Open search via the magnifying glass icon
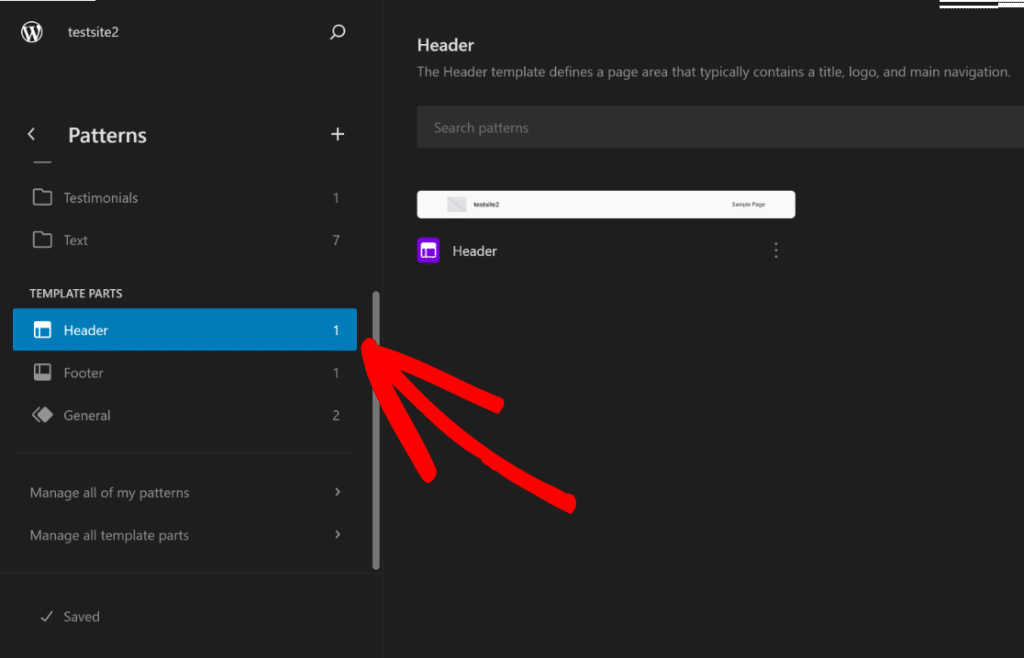Viewport: 1024px width, 658px height. (x=338, y=31)
